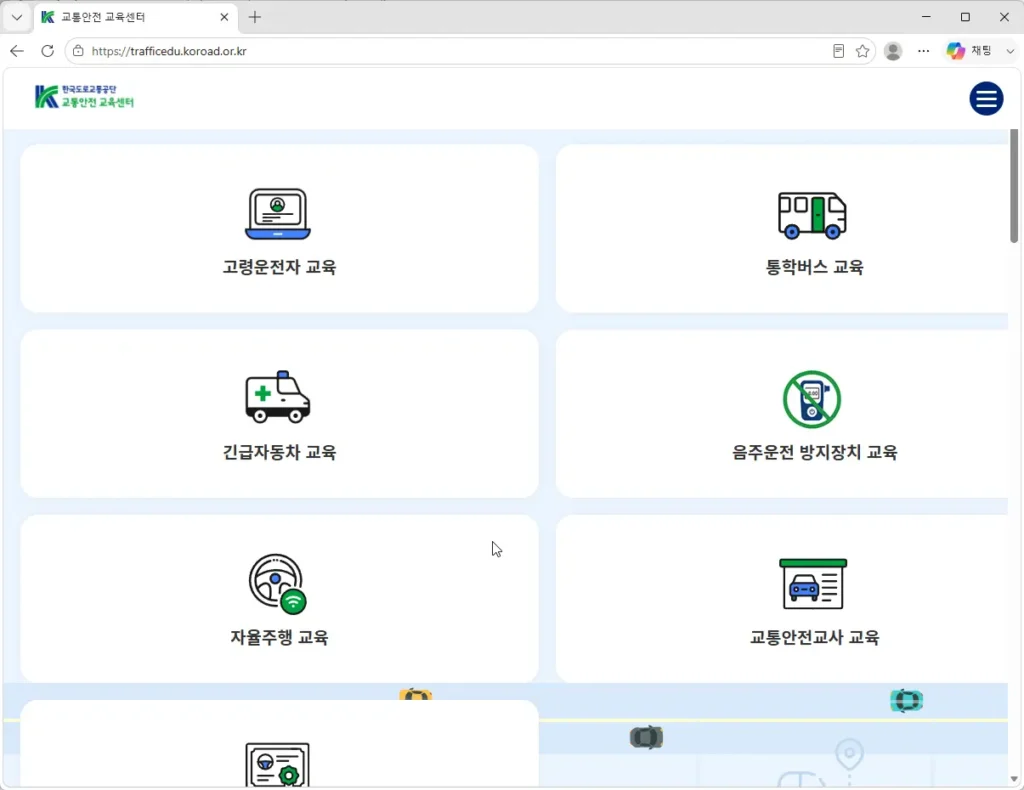Click the scrollbar down arrow
1024x790 pixels.
[1014, 778]
